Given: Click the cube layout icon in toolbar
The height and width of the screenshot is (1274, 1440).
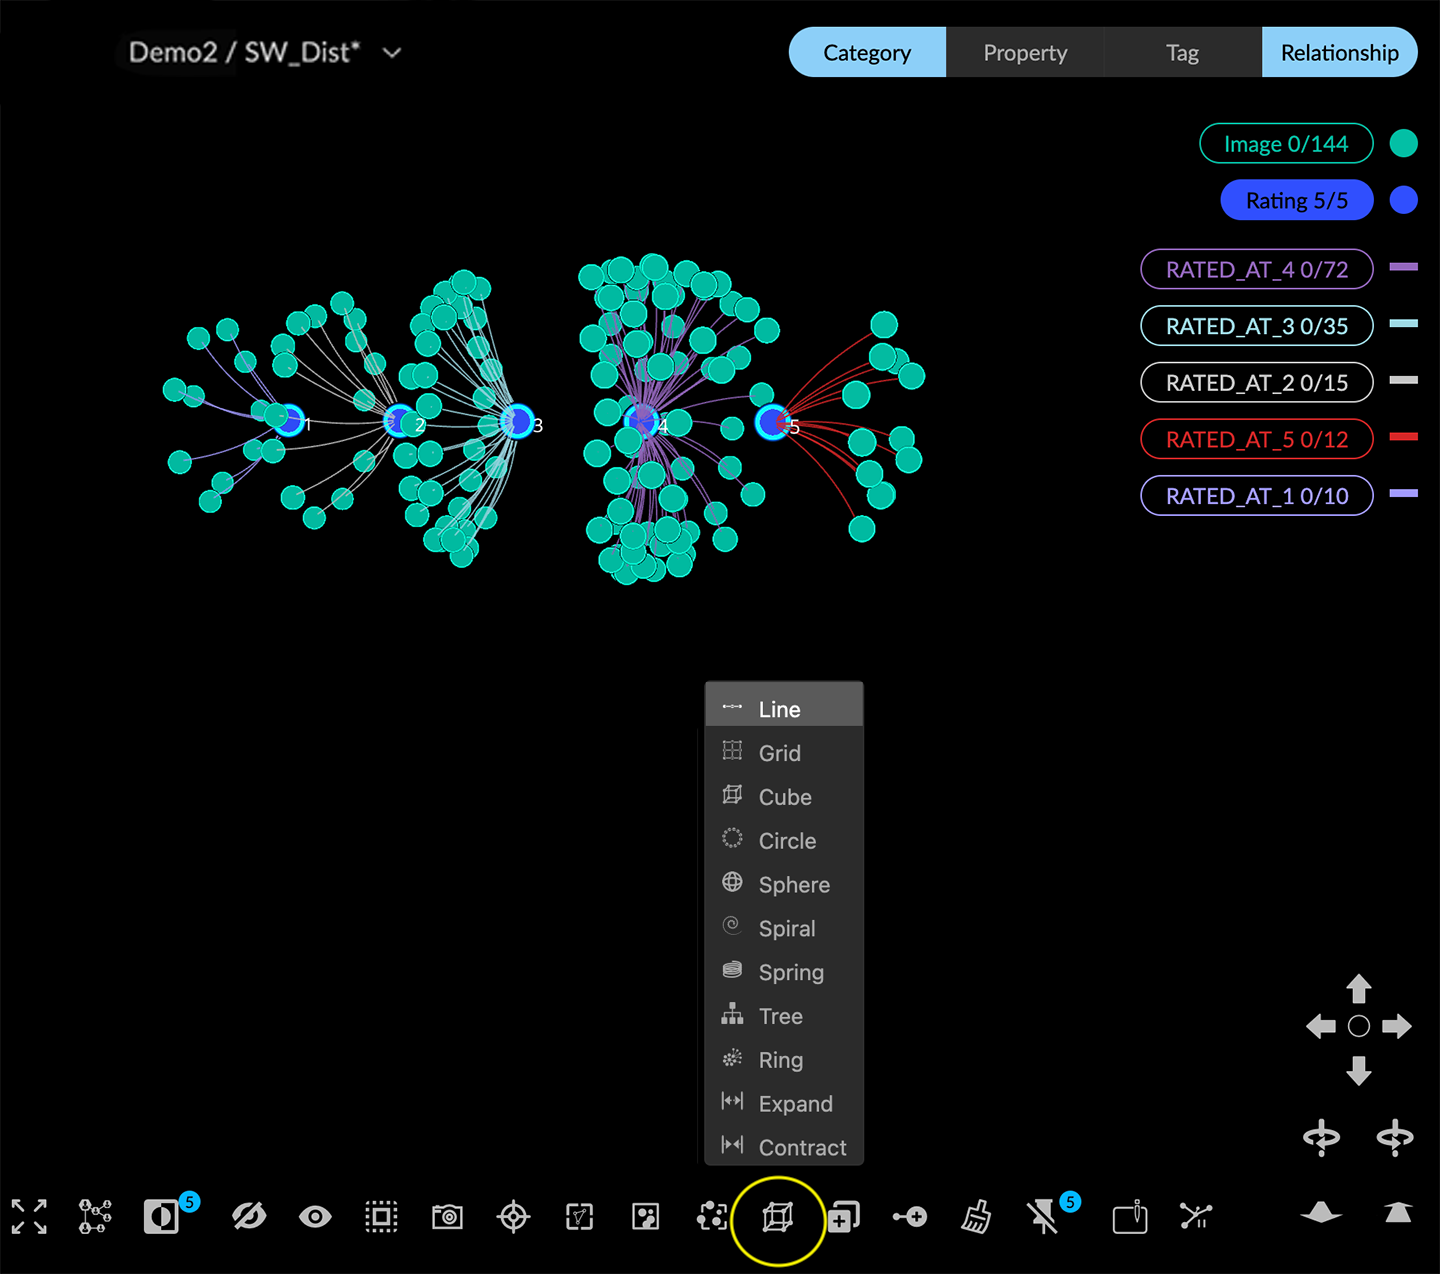Looking at the screenshot, I should (777, 1216).
